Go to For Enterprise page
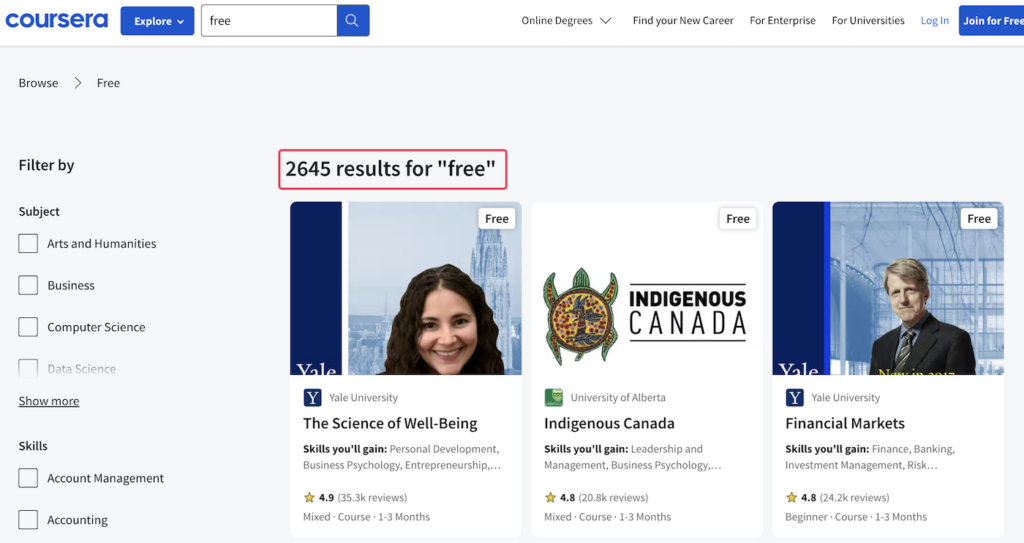This screenshot has width=1024, height=543. point(782,20)
